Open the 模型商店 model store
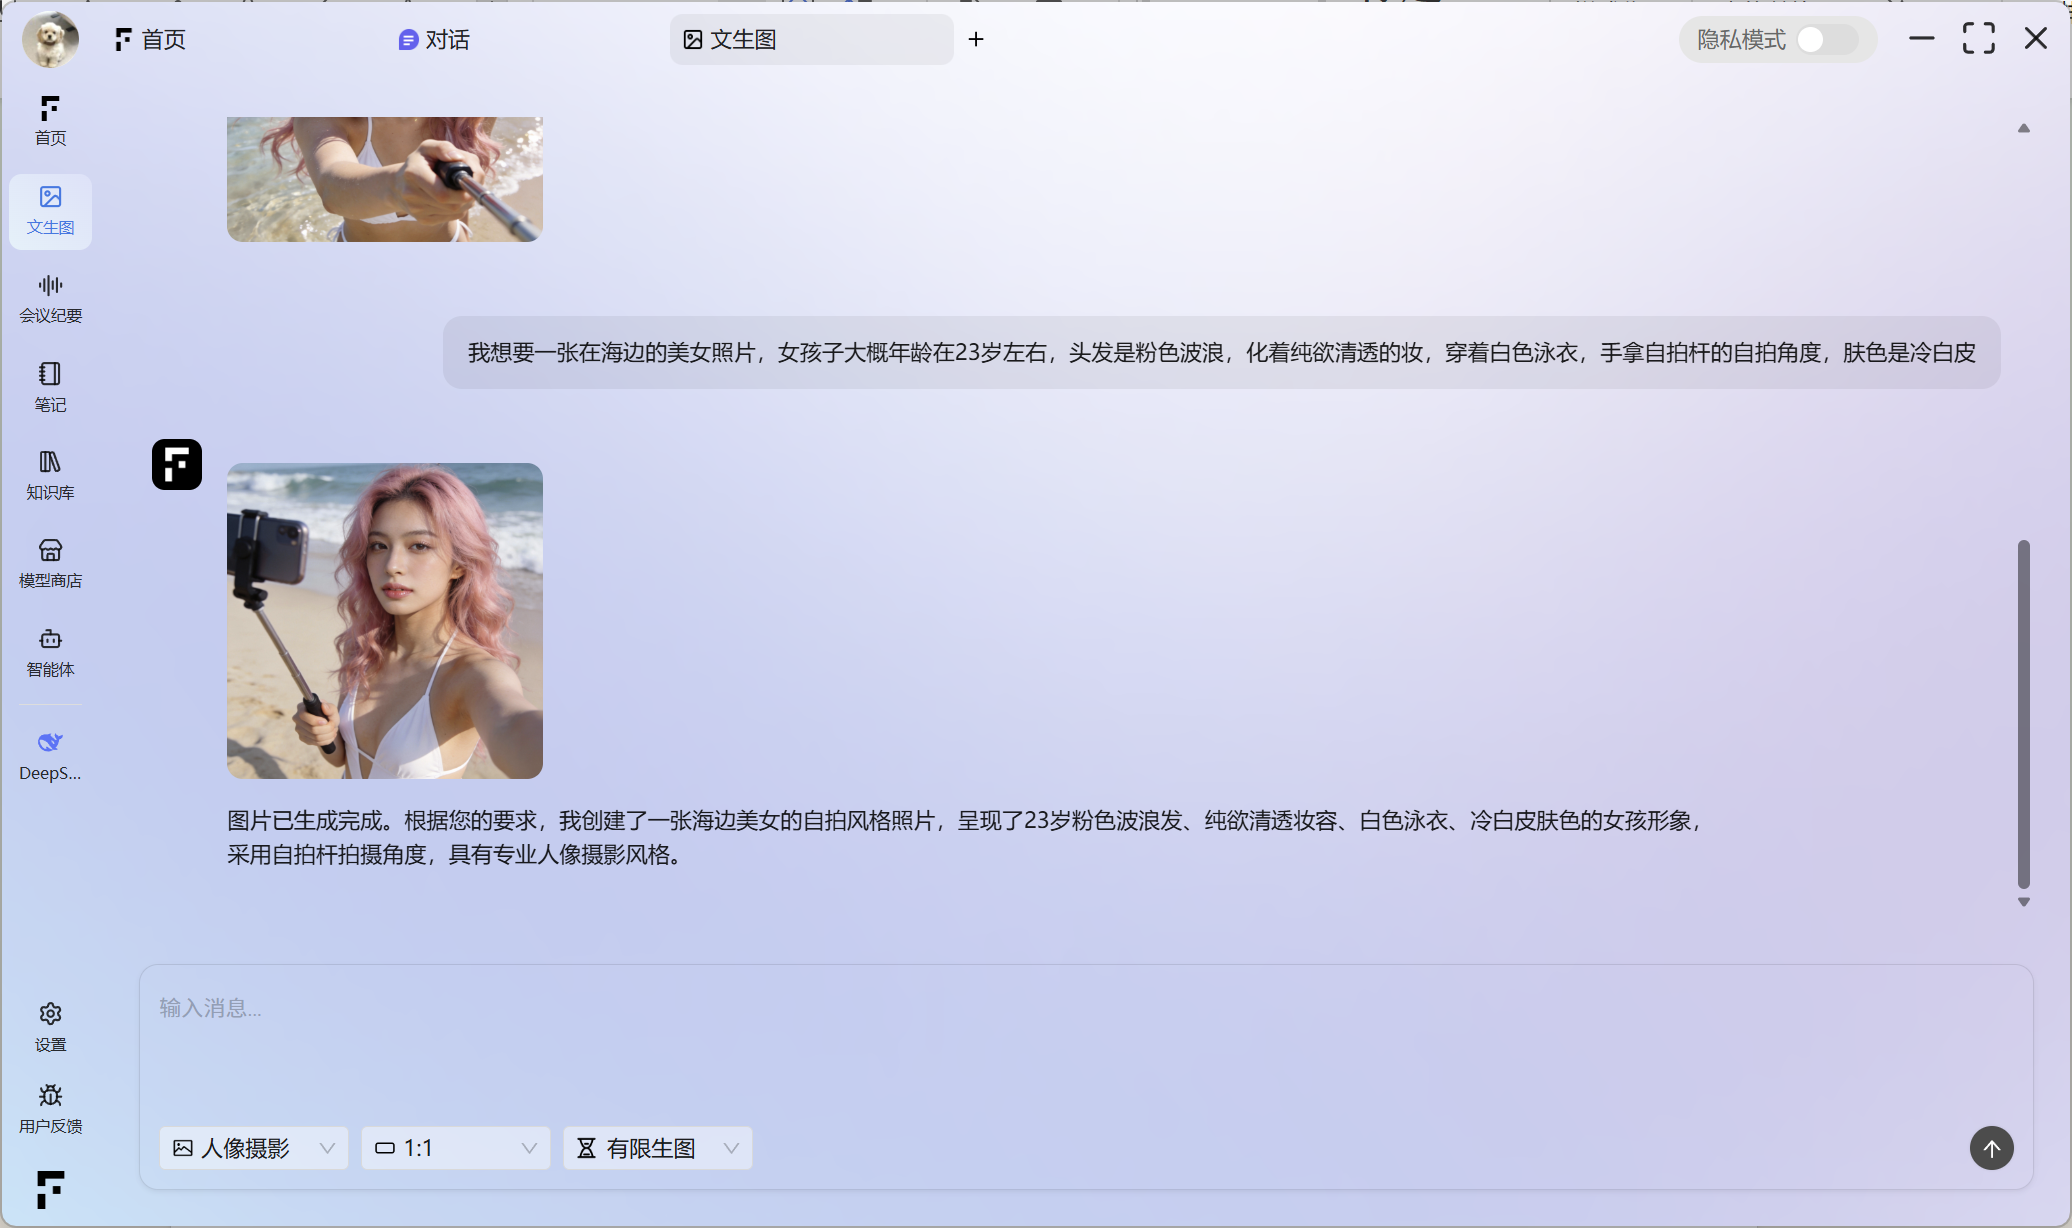This screenshot has height=1228, width=2072. (x=50, y=562)
